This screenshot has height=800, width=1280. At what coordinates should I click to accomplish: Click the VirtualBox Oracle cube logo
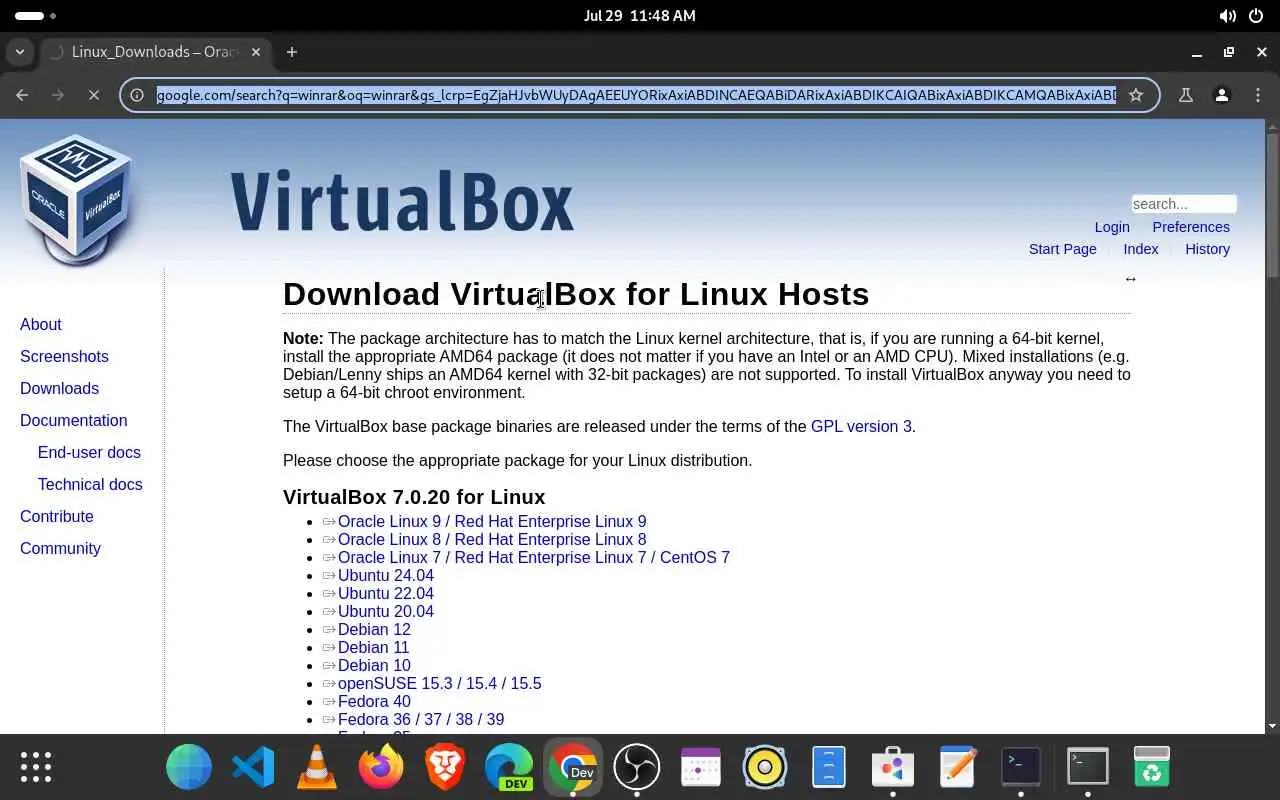pos(75,200)
